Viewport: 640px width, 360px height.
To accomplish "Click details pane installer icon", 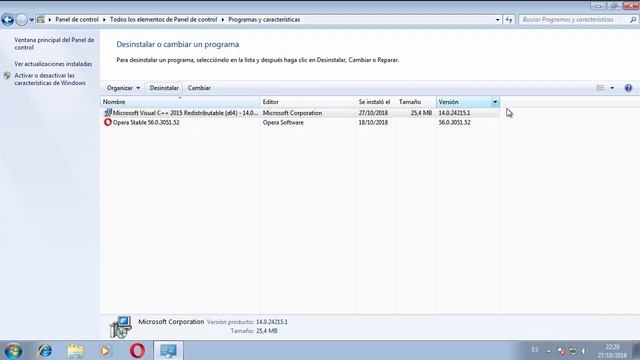I will click(120, 327).
